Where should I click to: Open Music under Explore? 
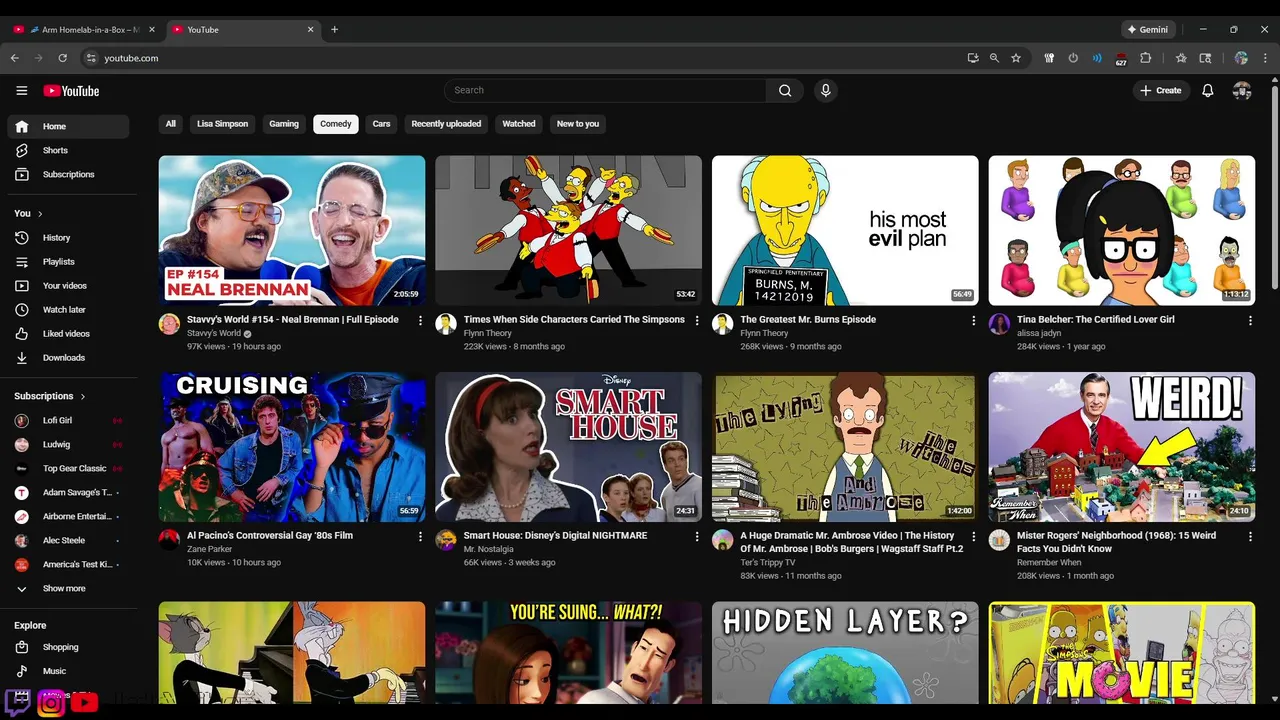coord(68,671)
